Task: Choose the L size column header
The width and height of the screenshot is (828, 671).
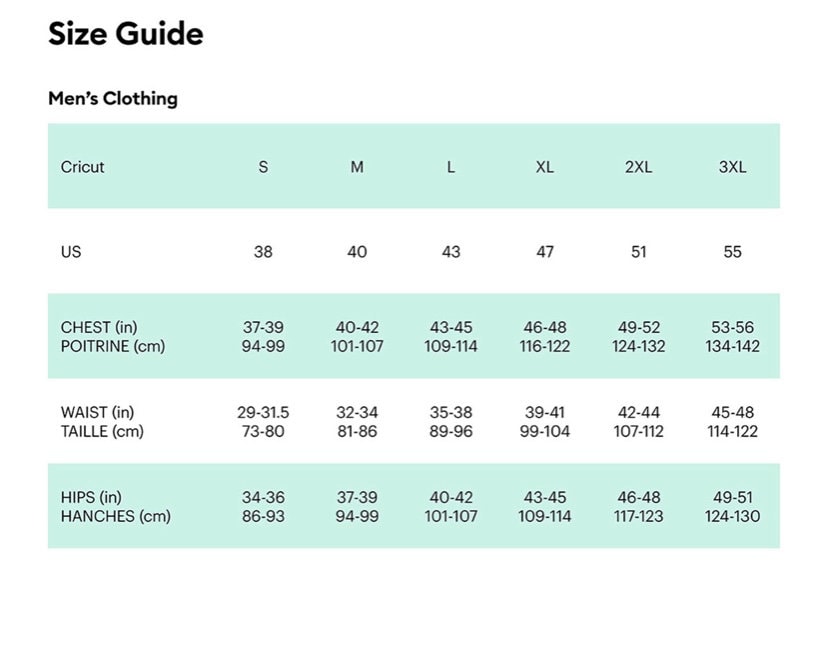Action: coord(450,167)
